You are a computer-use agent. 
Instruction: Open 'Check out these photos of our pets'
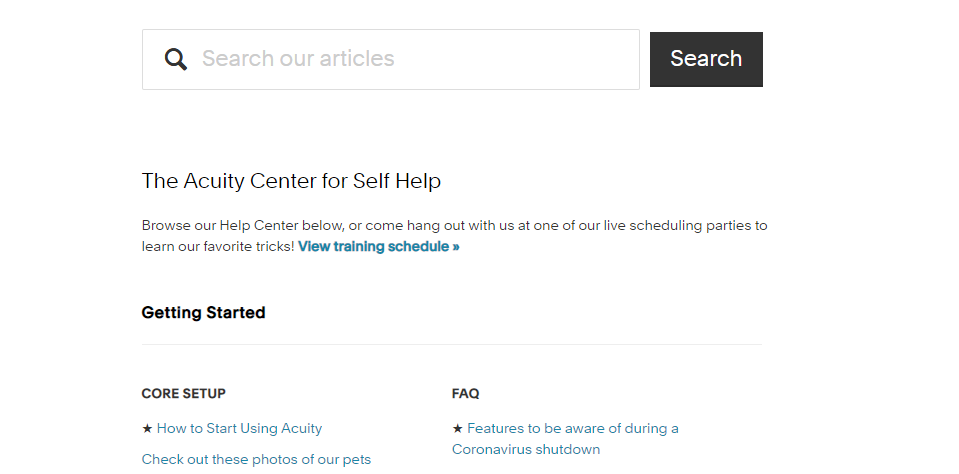[256, 459]
